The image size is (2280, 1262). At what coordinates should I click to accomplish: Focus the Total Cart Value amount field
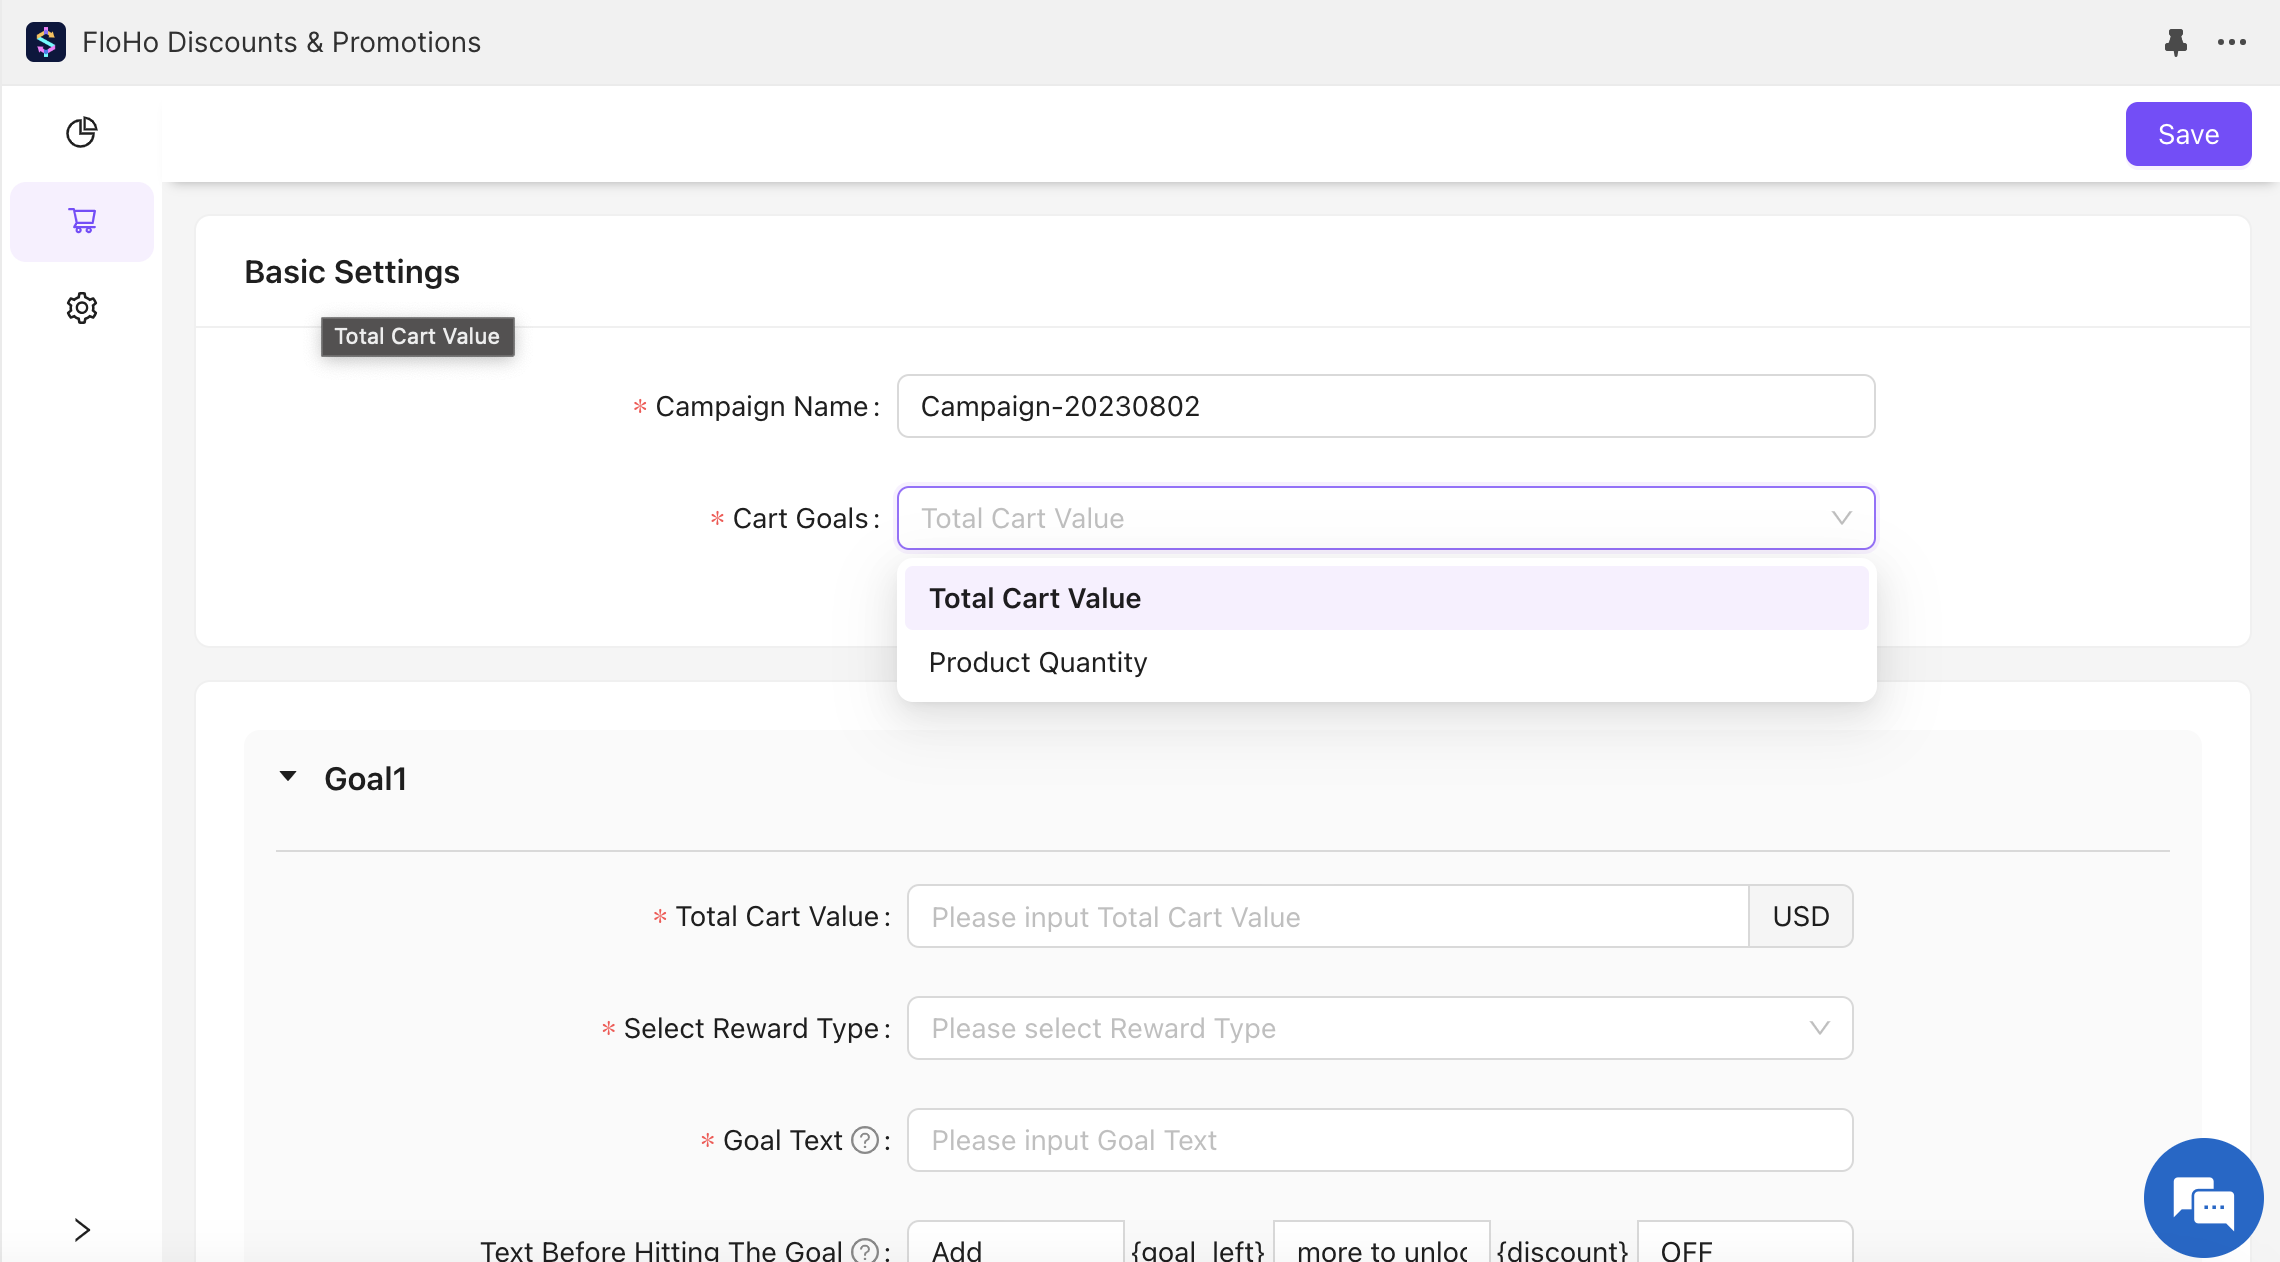pyautogui.click(x=1327, y=916)
